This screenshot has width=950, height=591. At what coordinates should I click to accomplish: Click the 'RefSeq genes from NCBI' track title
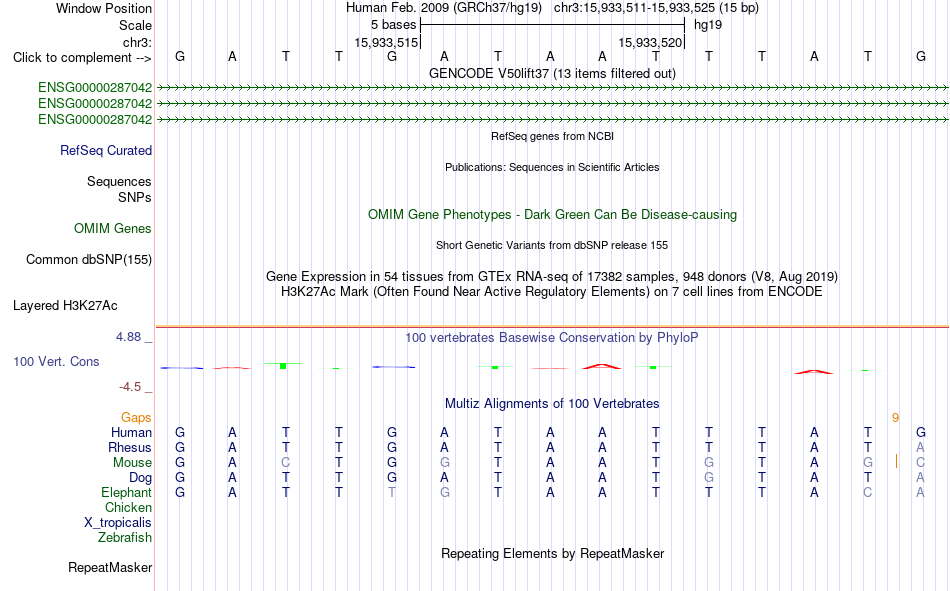[552, 136]
